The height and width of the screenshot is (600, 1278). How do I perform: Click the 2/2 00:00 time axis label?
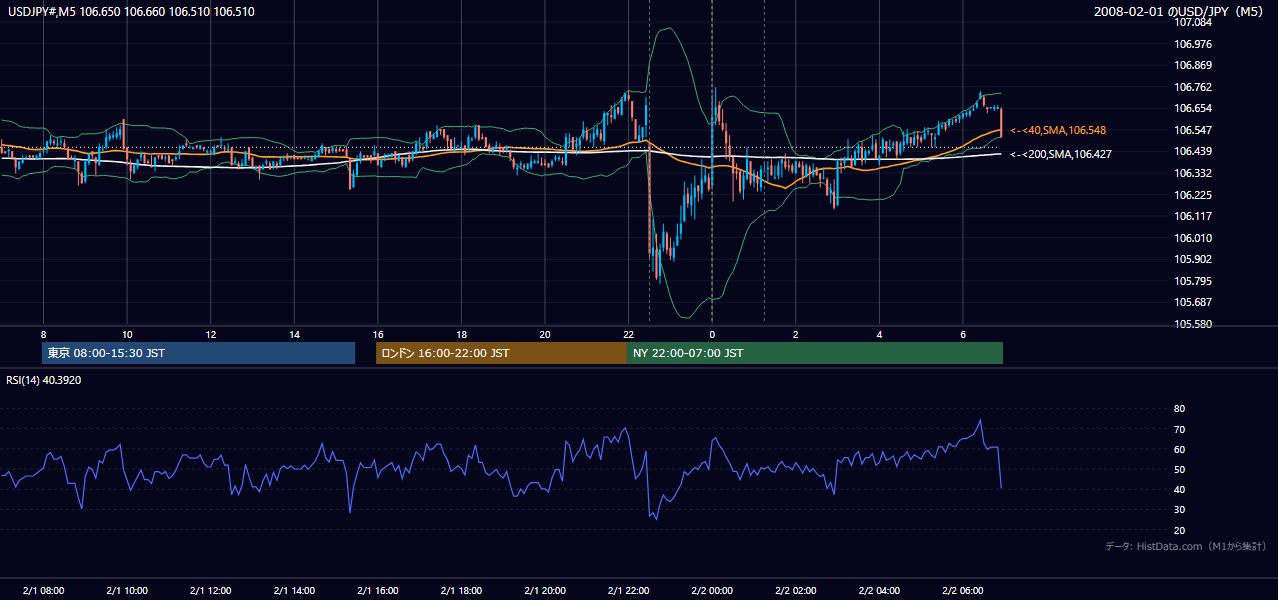(712, 590)
